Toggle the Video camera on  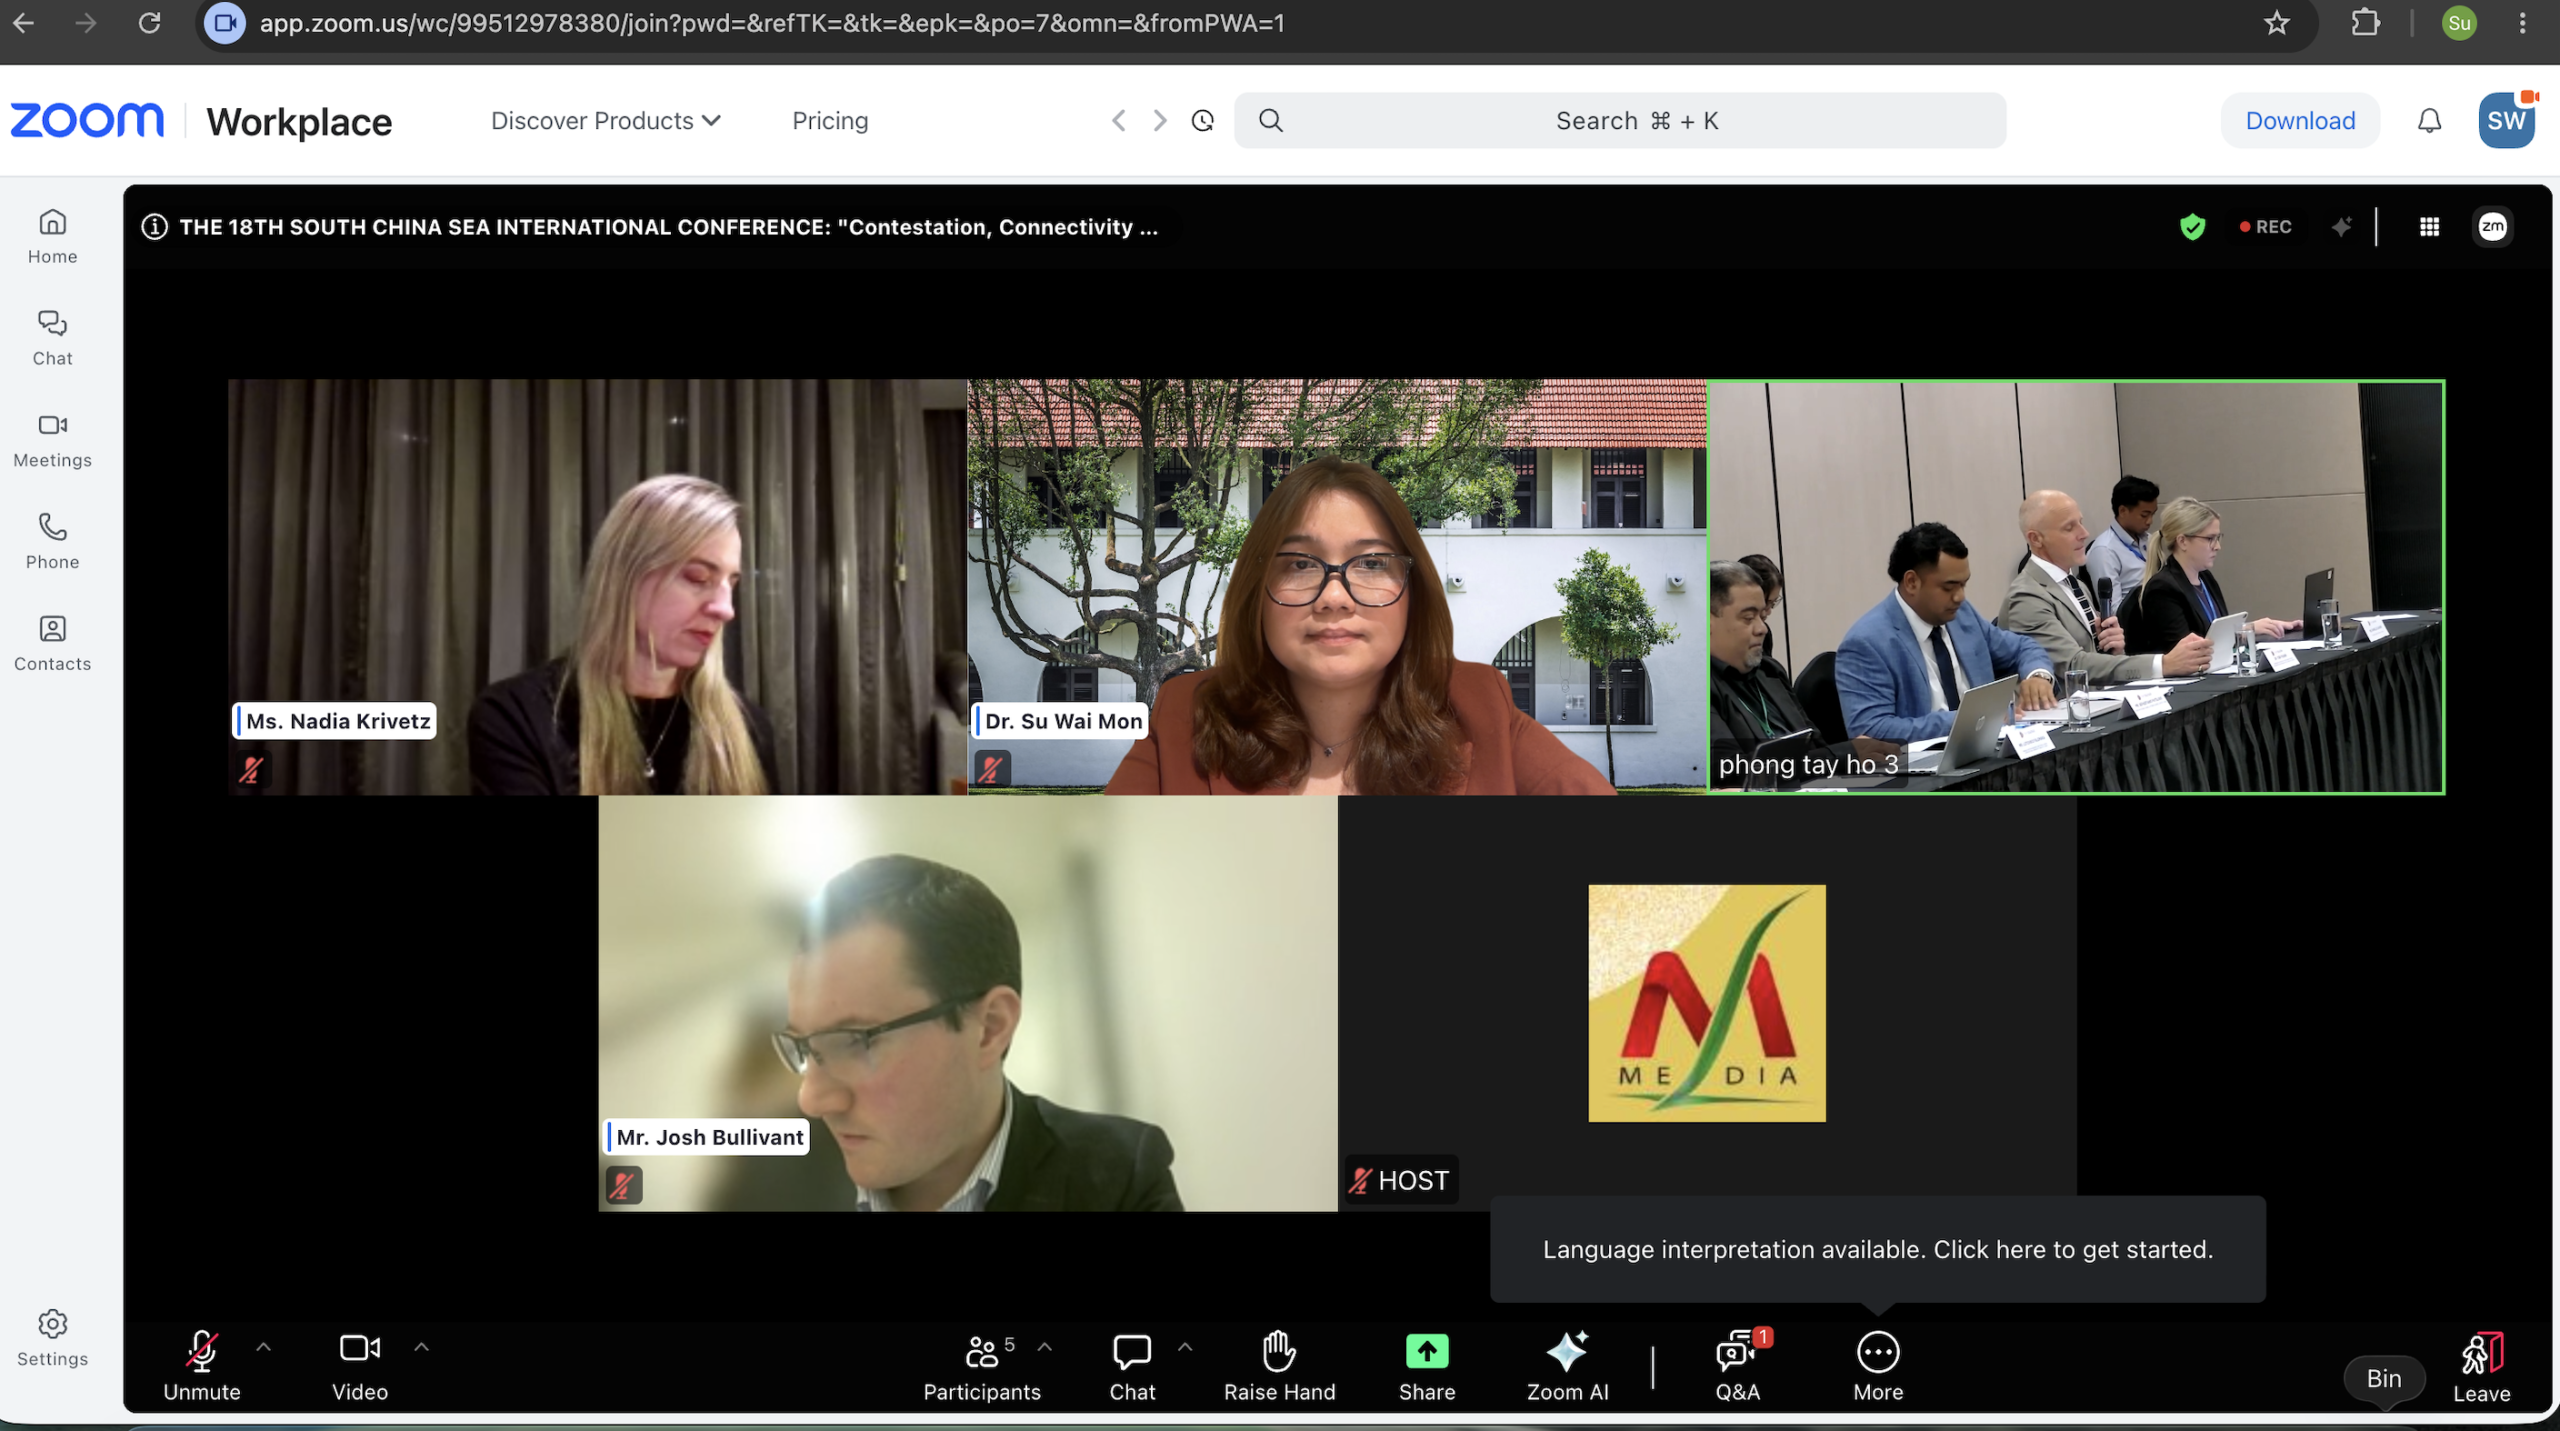coord(360,1365)
